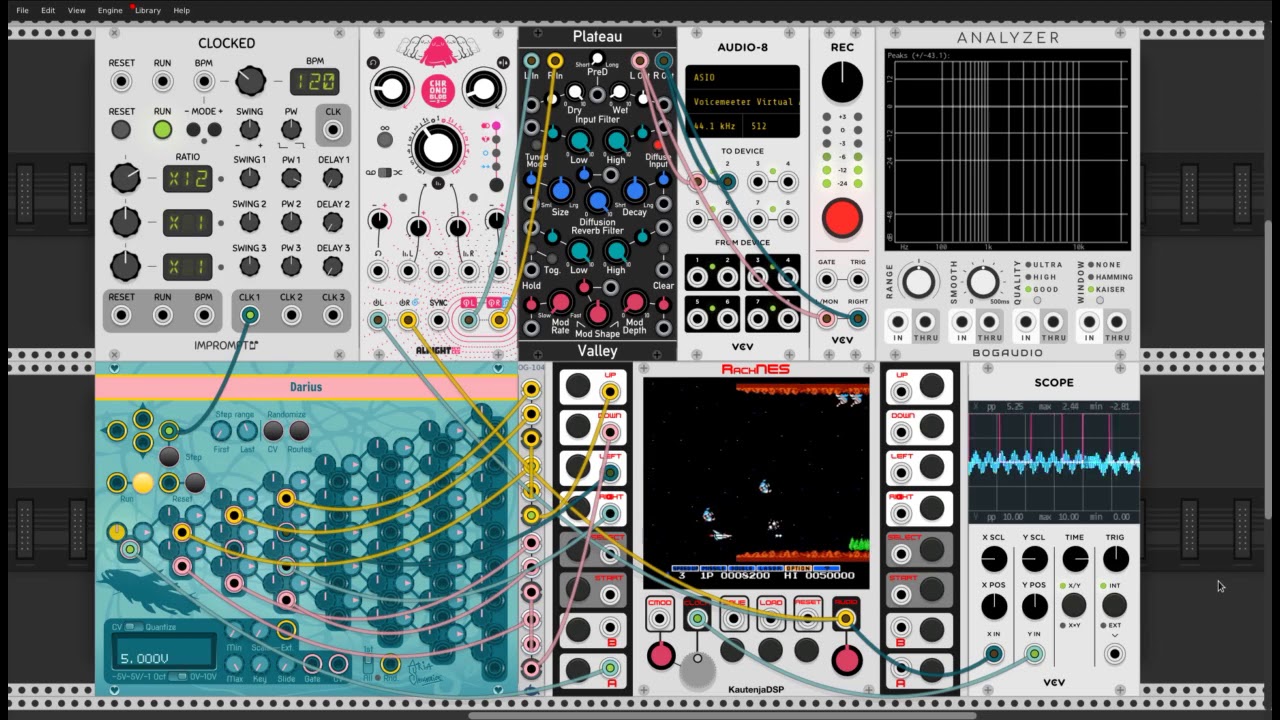
Task: Click the SYNC jack on Chronoblob
Action: click(438, 320)
